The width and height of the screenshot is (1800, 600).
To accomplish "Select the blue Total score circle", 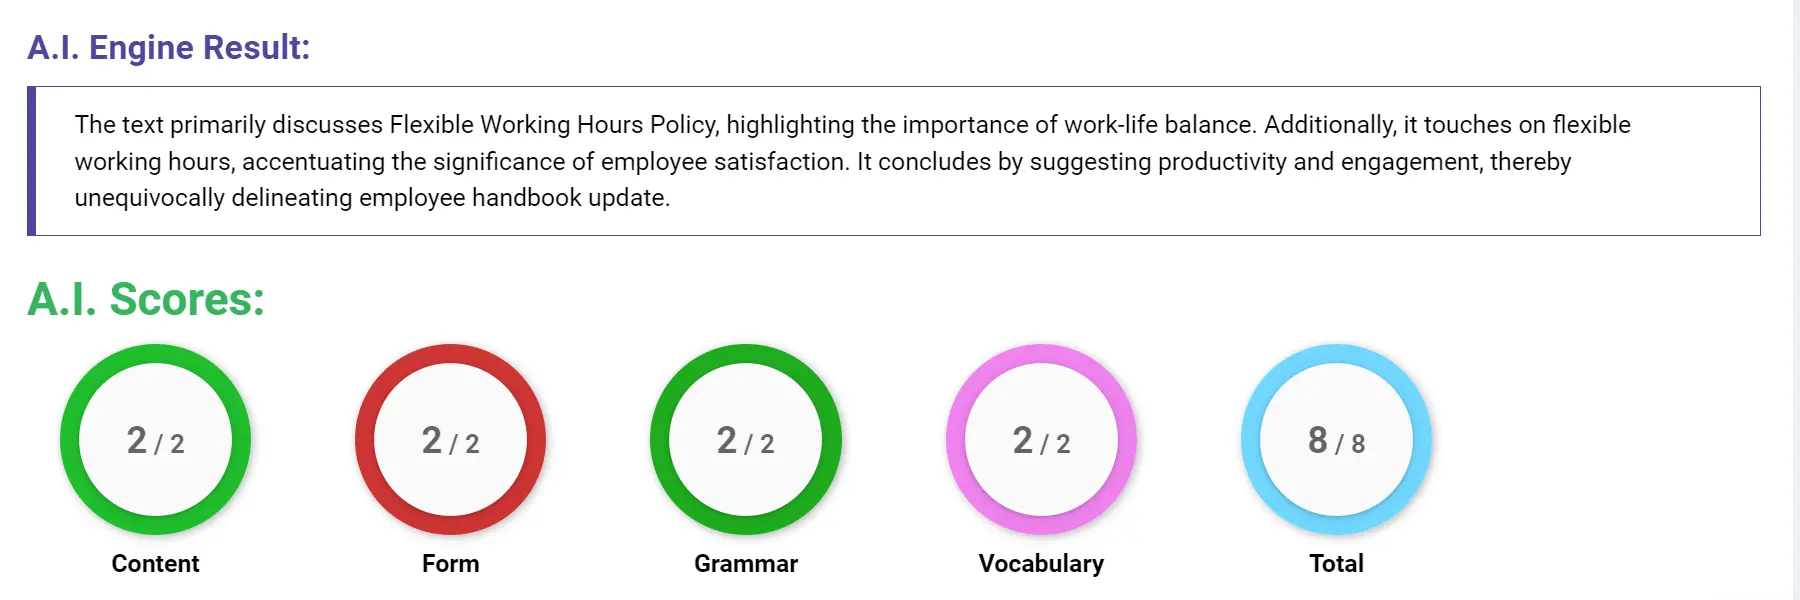I will pyautogui.click(x=1337, y=441).
